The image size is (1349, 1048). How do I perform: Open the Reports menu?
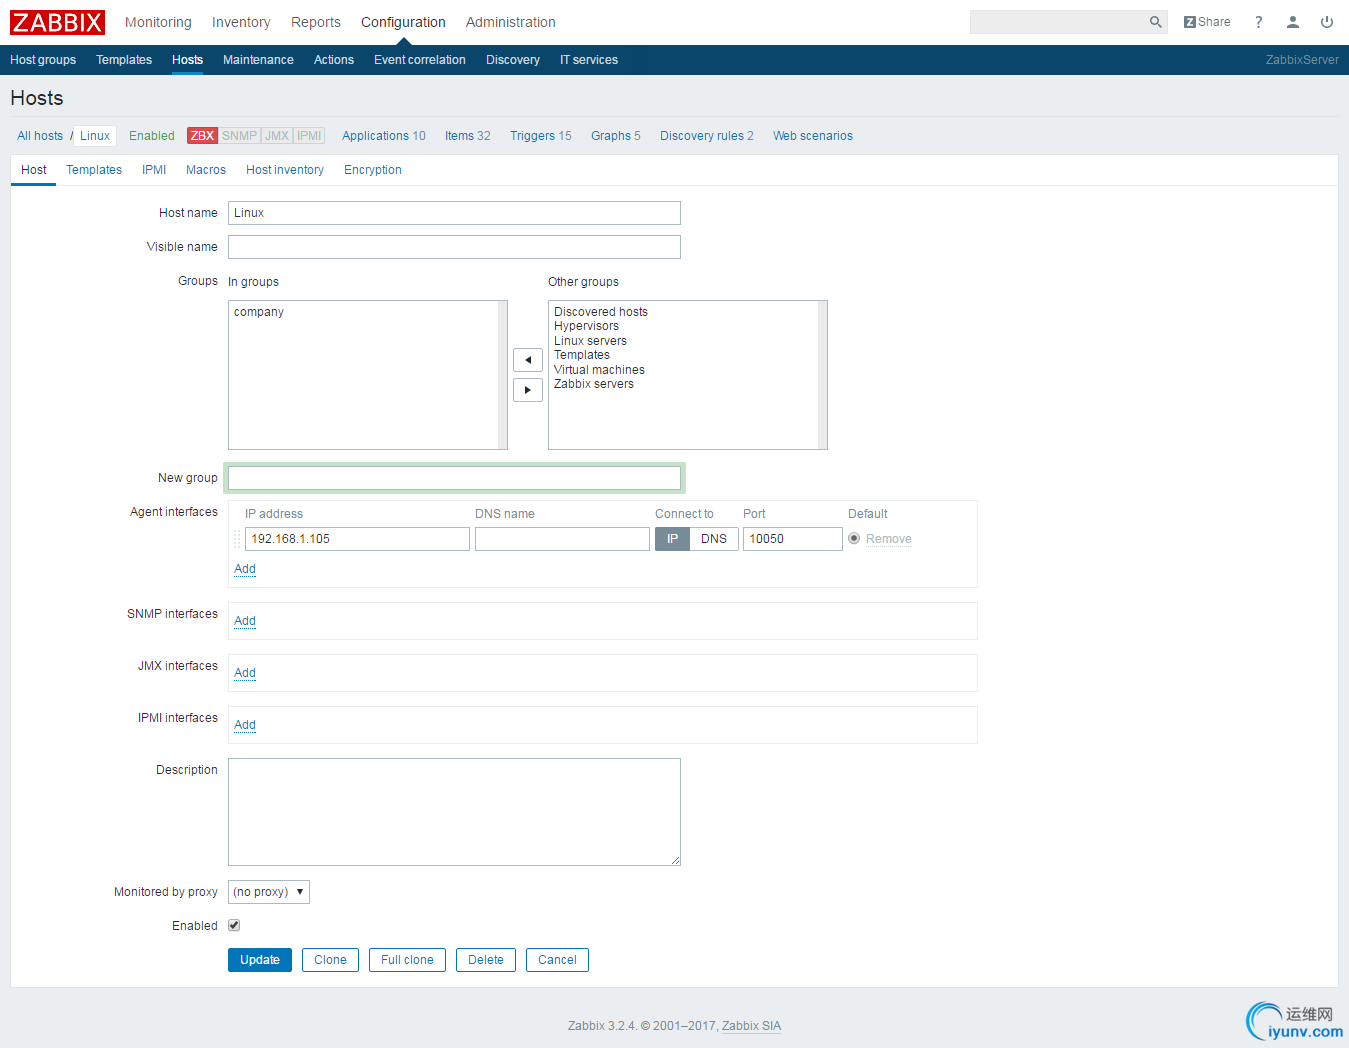(316, 22)
